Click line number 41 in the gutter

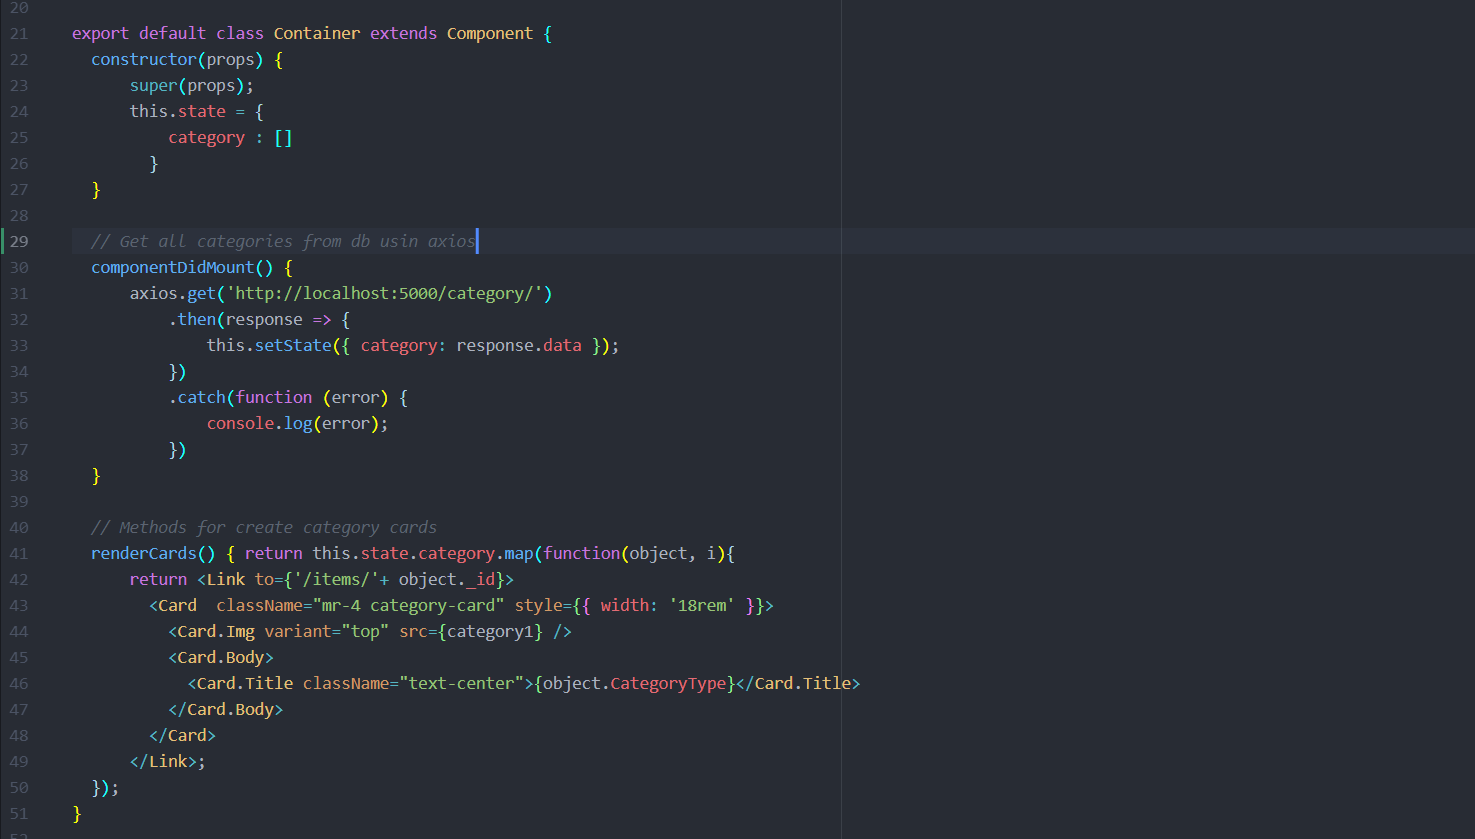tap(19, 553)
